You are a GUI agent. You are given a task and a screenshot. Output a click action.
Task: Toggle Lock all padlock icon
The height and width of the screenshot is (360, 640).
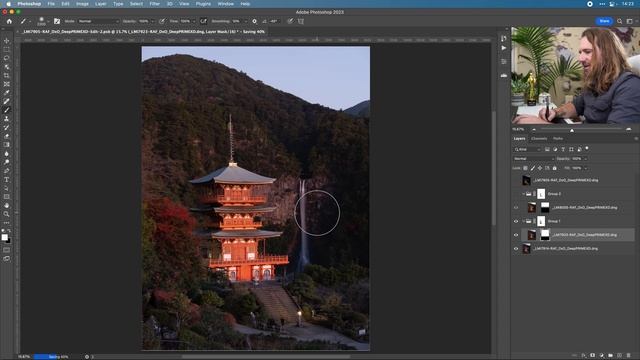(x=554, y=168)
